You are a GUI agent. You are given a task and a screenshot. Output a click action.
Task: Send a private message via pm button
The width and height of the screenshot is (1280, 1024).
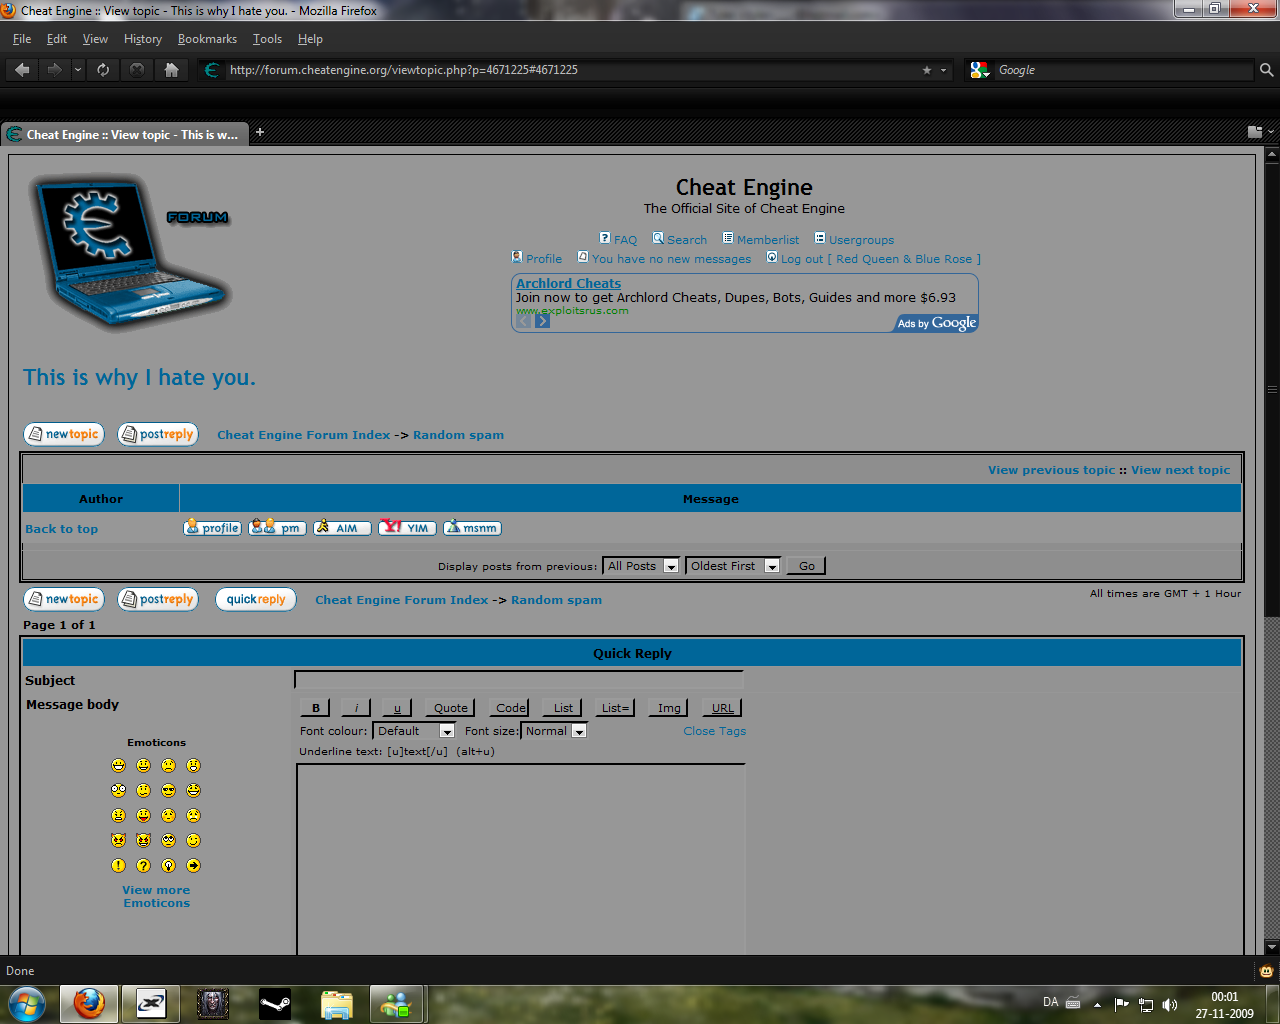[x=276, y=528]
